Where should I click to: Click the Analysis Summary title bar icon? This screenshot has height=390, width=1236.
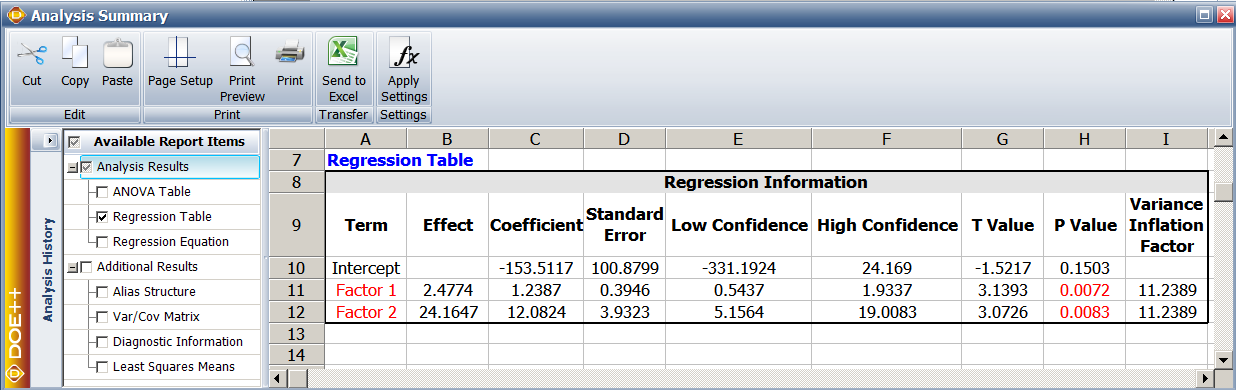coord(15,15)
